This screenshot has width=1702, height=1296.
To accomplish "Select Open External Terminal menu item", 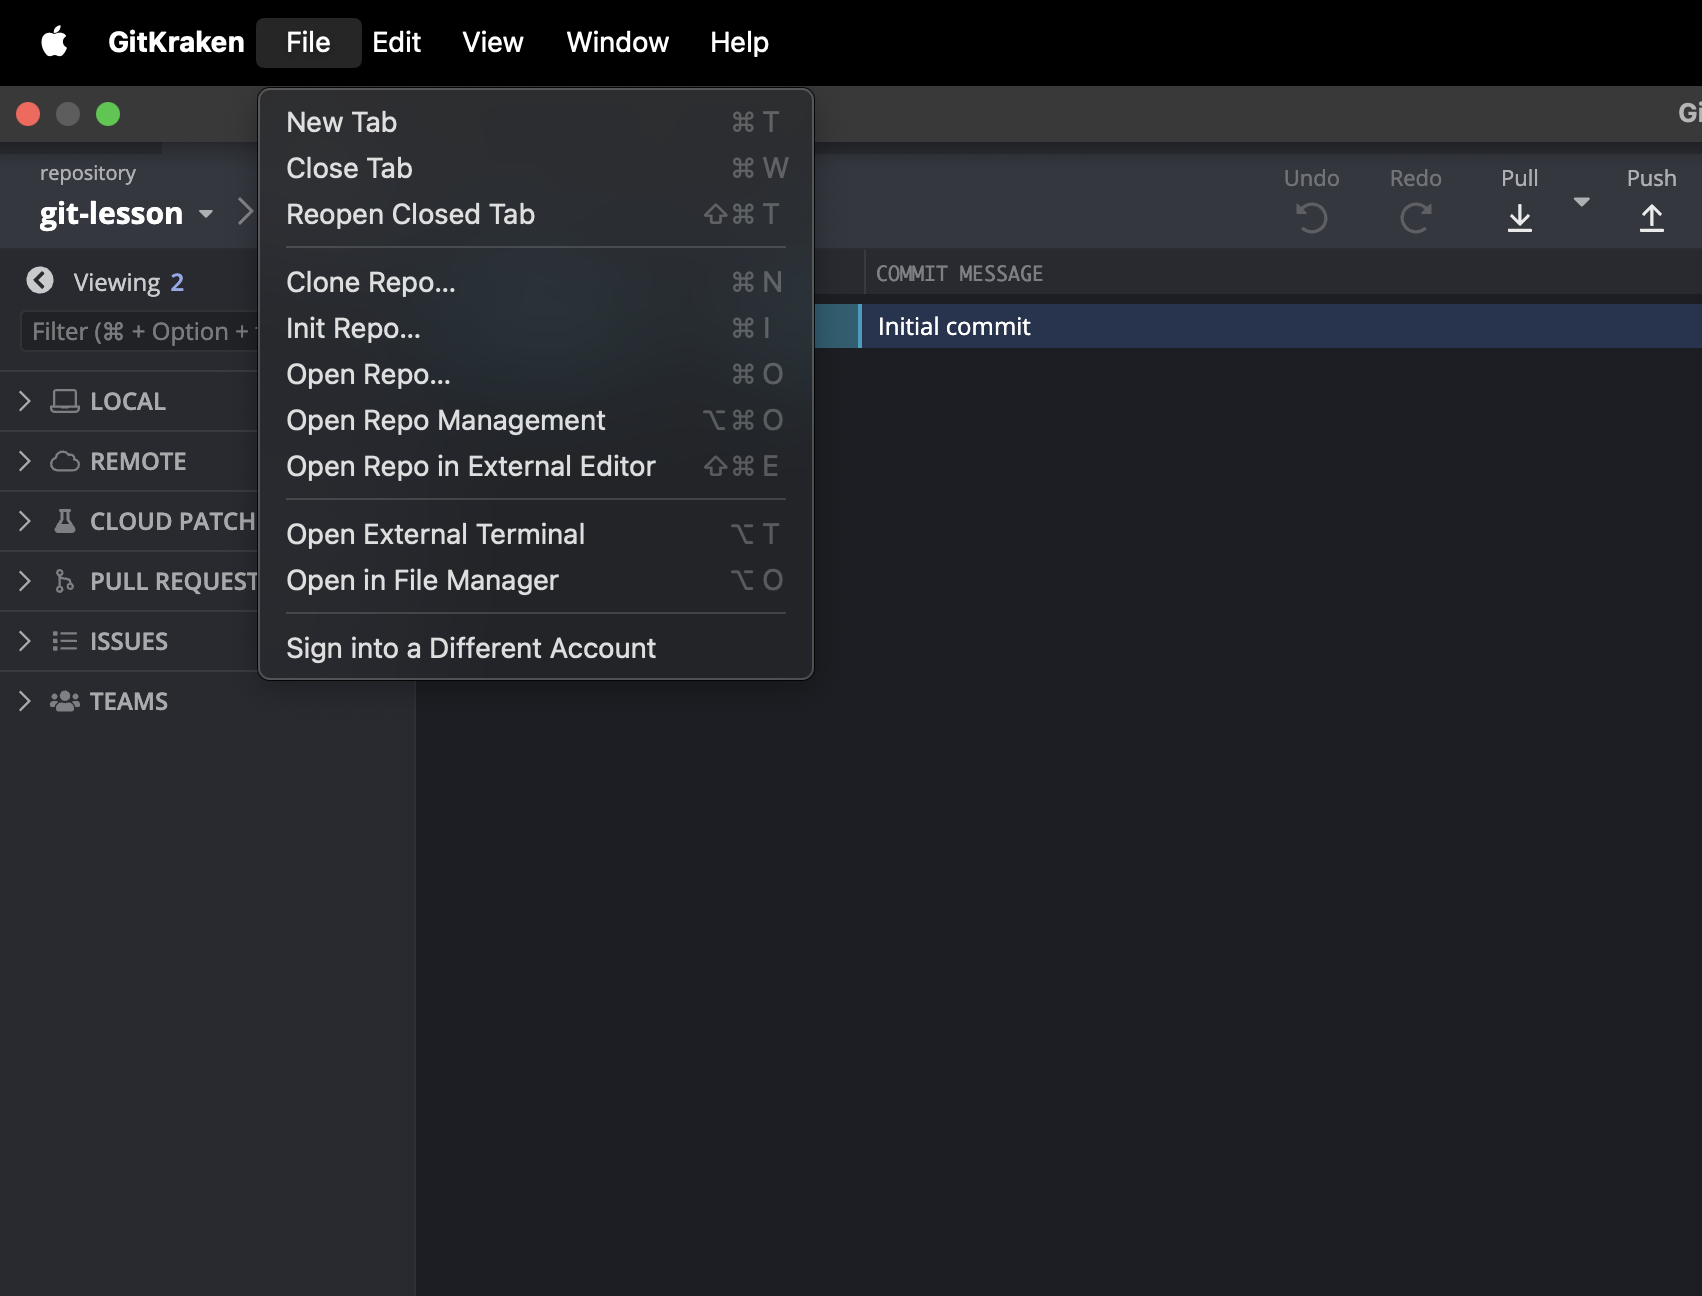I will coord(435,534).
